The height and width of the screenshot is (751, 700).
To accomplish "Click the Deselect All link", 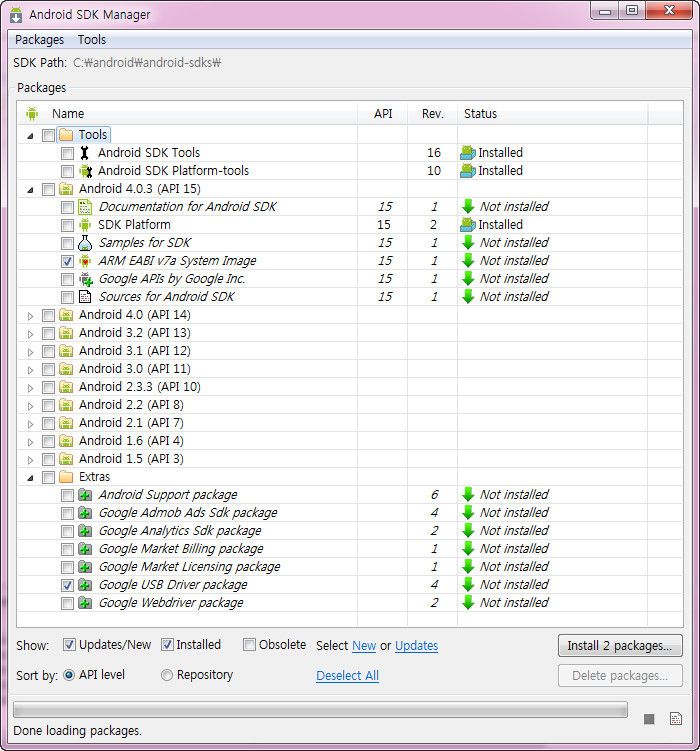I will point(348,676).
